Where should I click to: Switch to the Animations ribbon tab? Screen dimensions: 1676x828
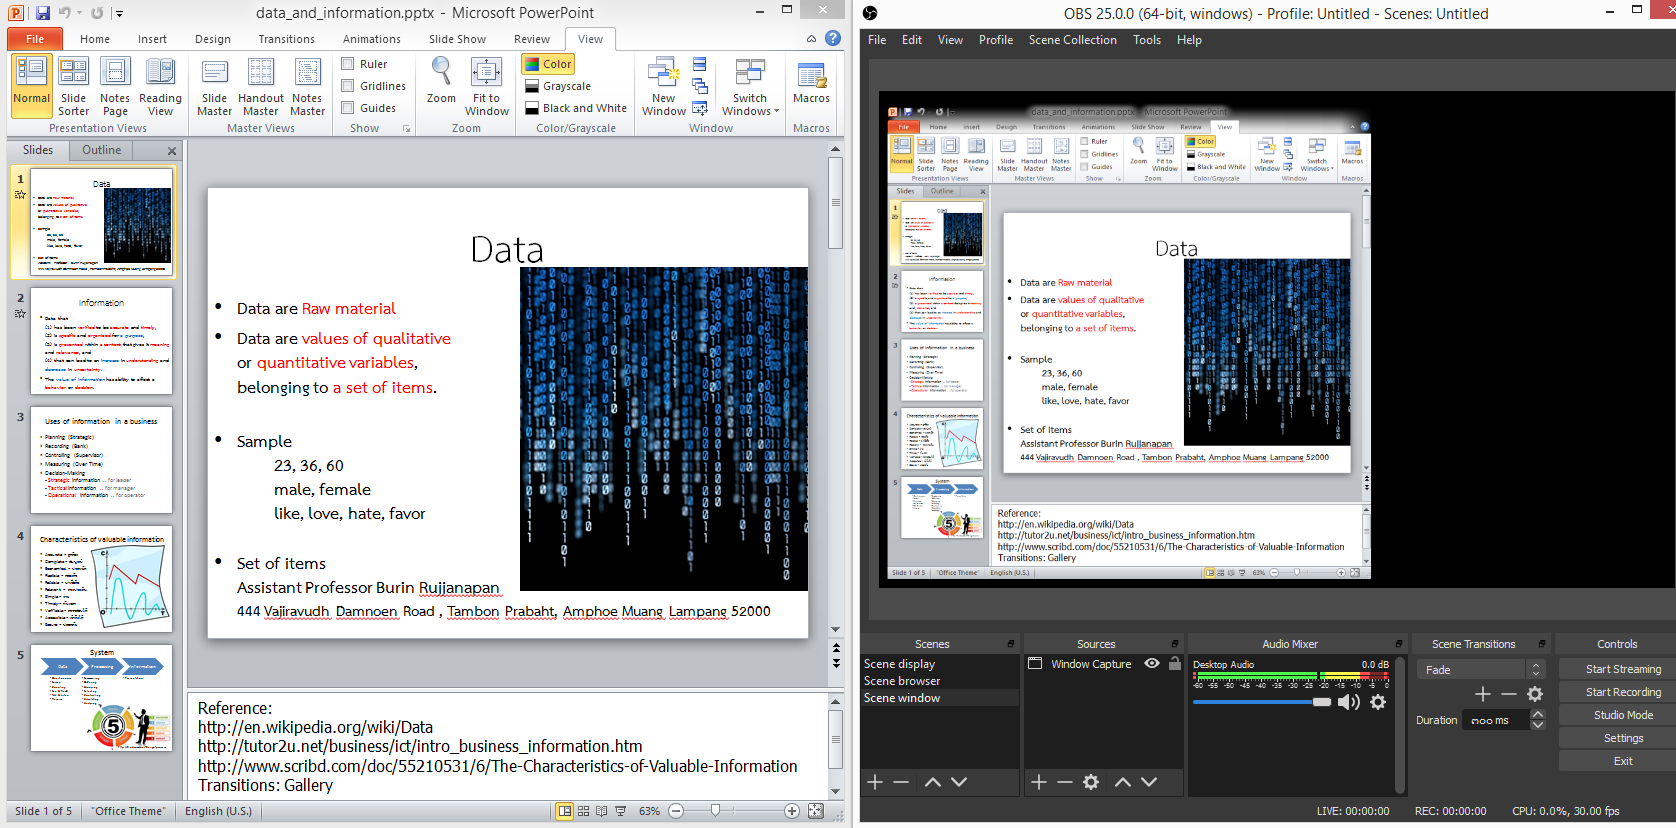click(371, 39)
